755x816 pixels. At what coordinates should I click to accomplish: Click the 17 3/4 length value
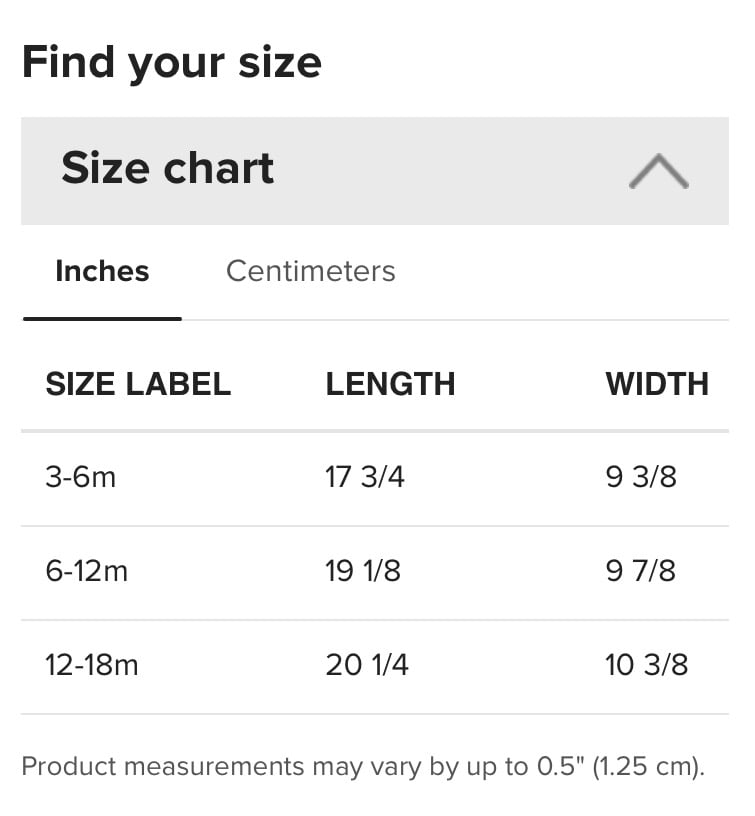(x=365, y=477)
